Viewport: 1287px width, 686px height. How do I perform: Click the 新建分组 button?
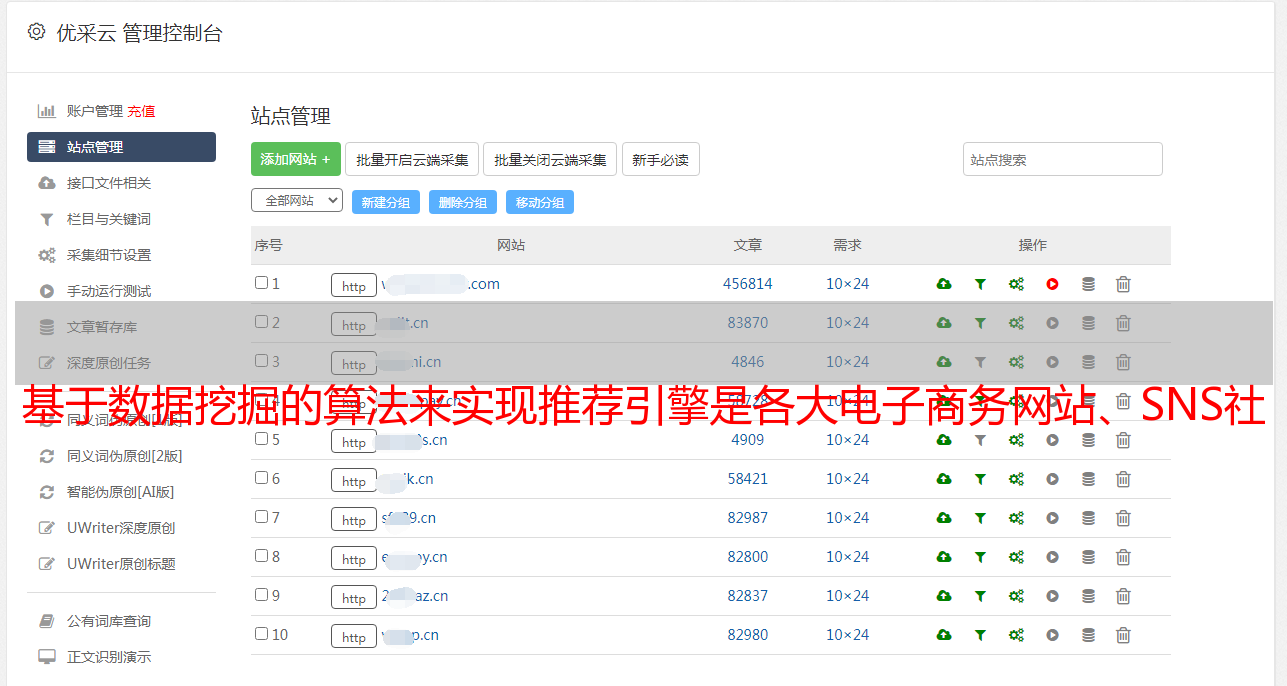click(386, 202)
